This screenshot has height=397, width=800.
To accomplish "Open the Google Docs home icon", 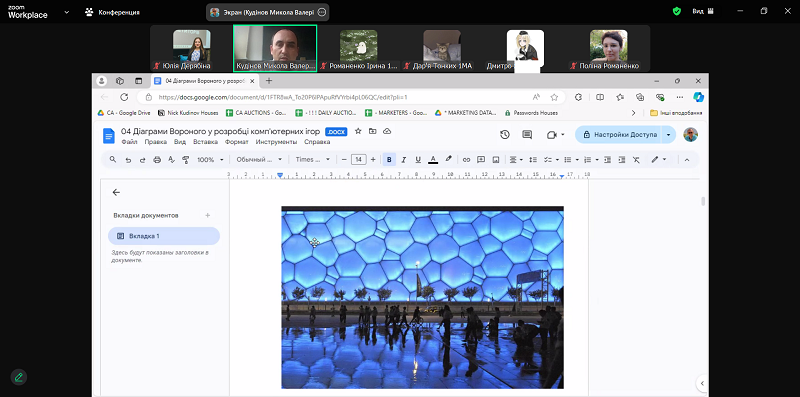I will click(x=109, y=135).
